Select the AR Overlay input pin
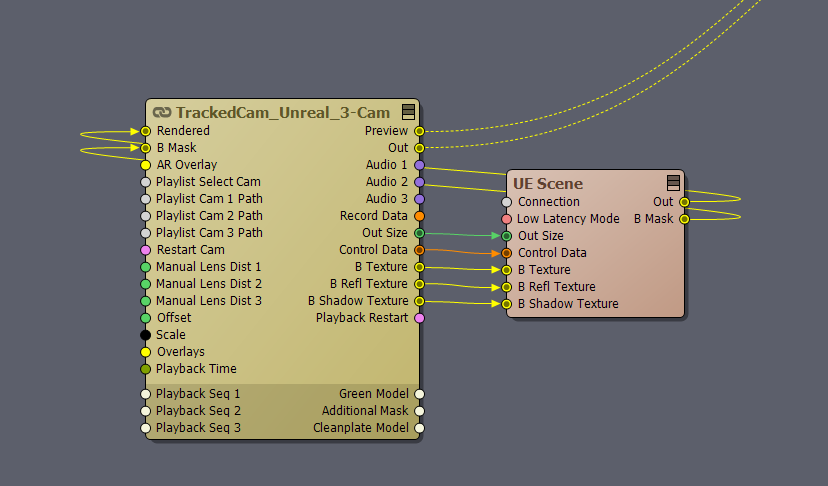828x486 pixels. pos(146,165)
